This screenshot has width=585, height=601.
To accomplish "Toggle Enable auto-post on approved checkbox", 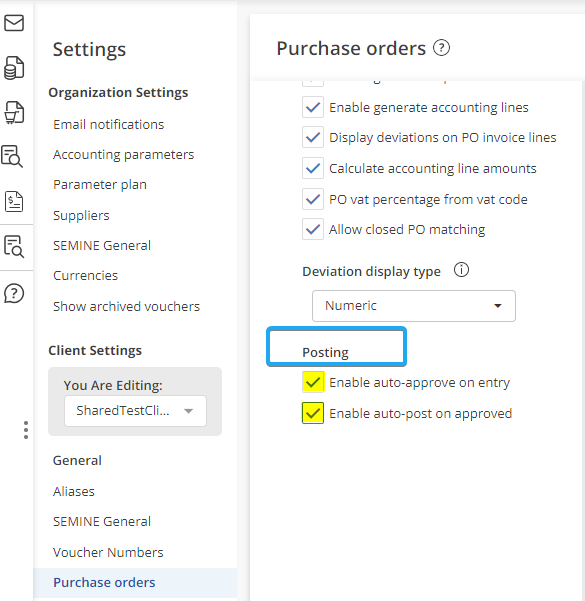I will tap(313, 413).
